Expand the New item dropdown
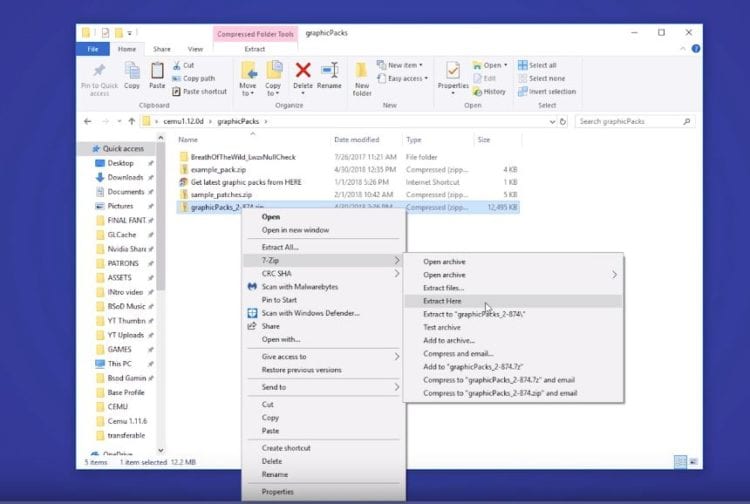This screenshot has width=750, height=504. point(406,65)
